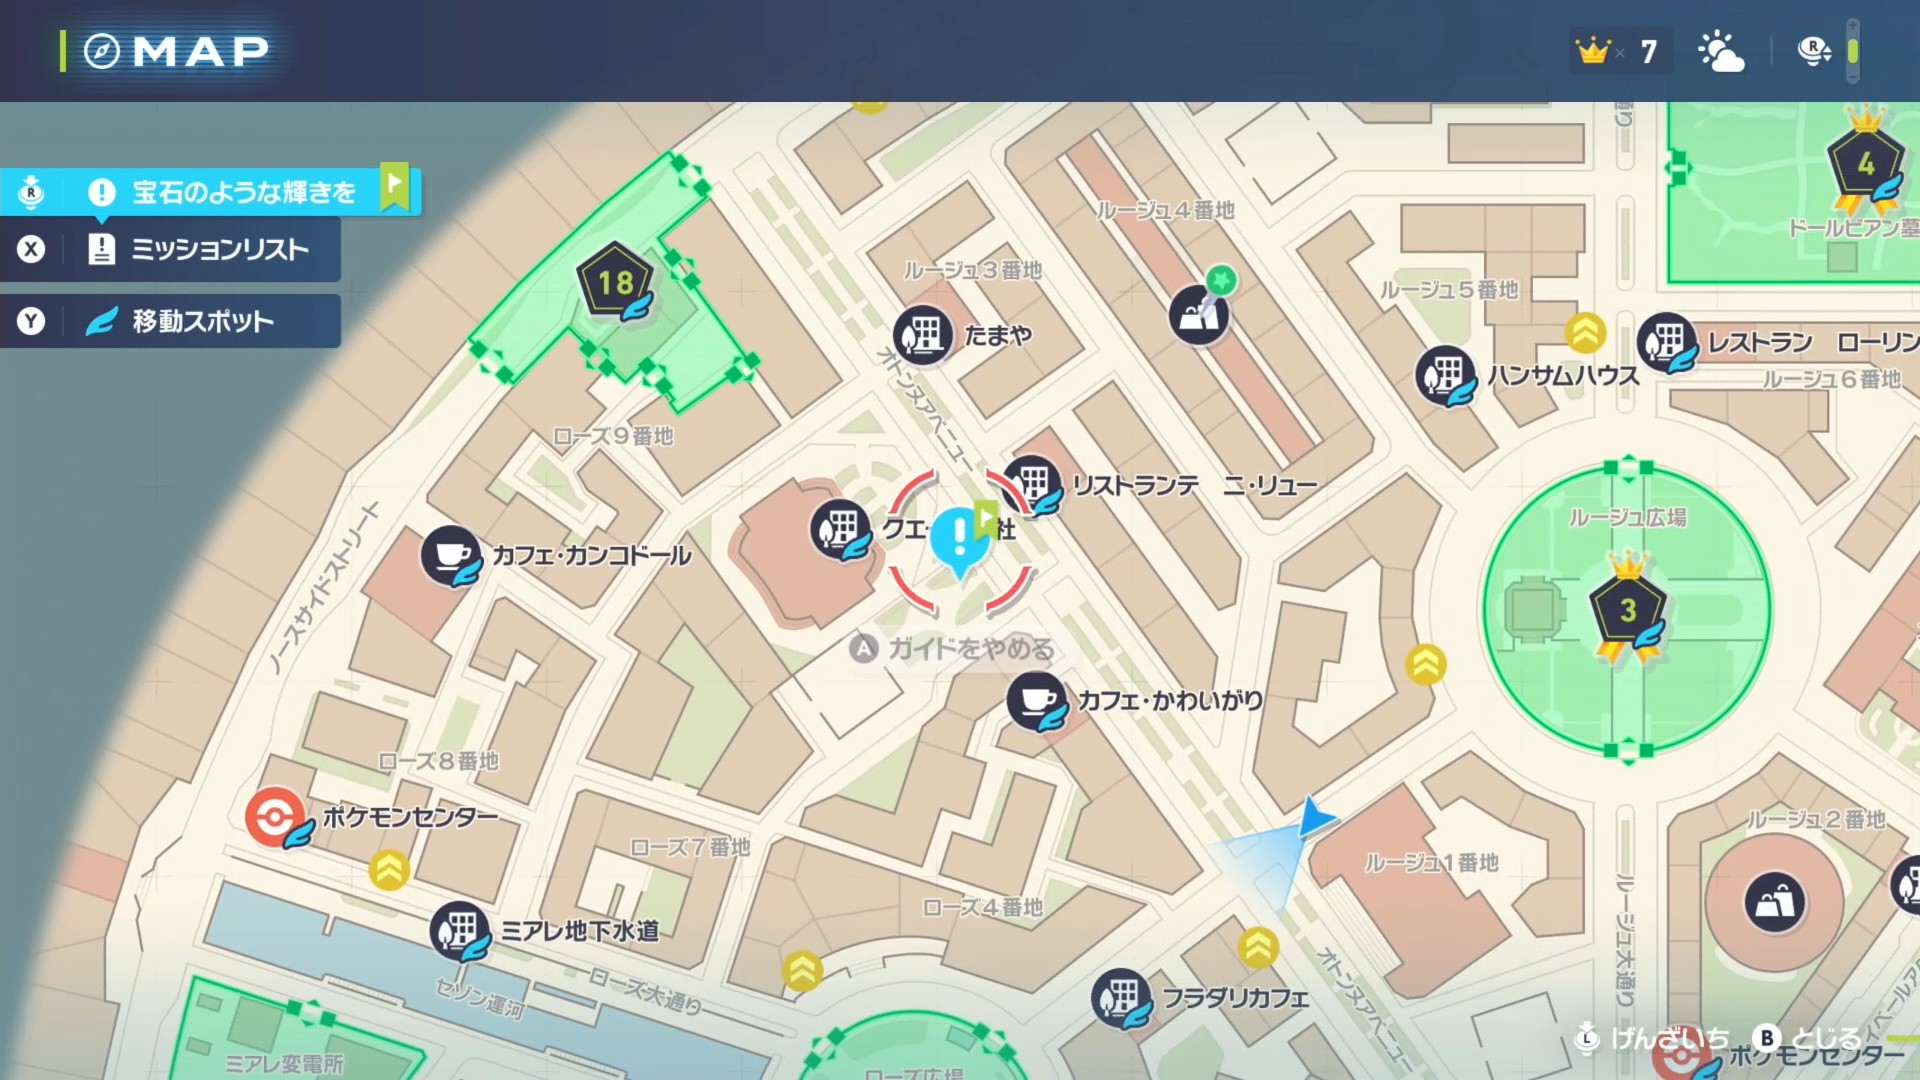
Task: Click the shopping bag shop icon near ルージュ2番地
Action: coord(1775,902)
